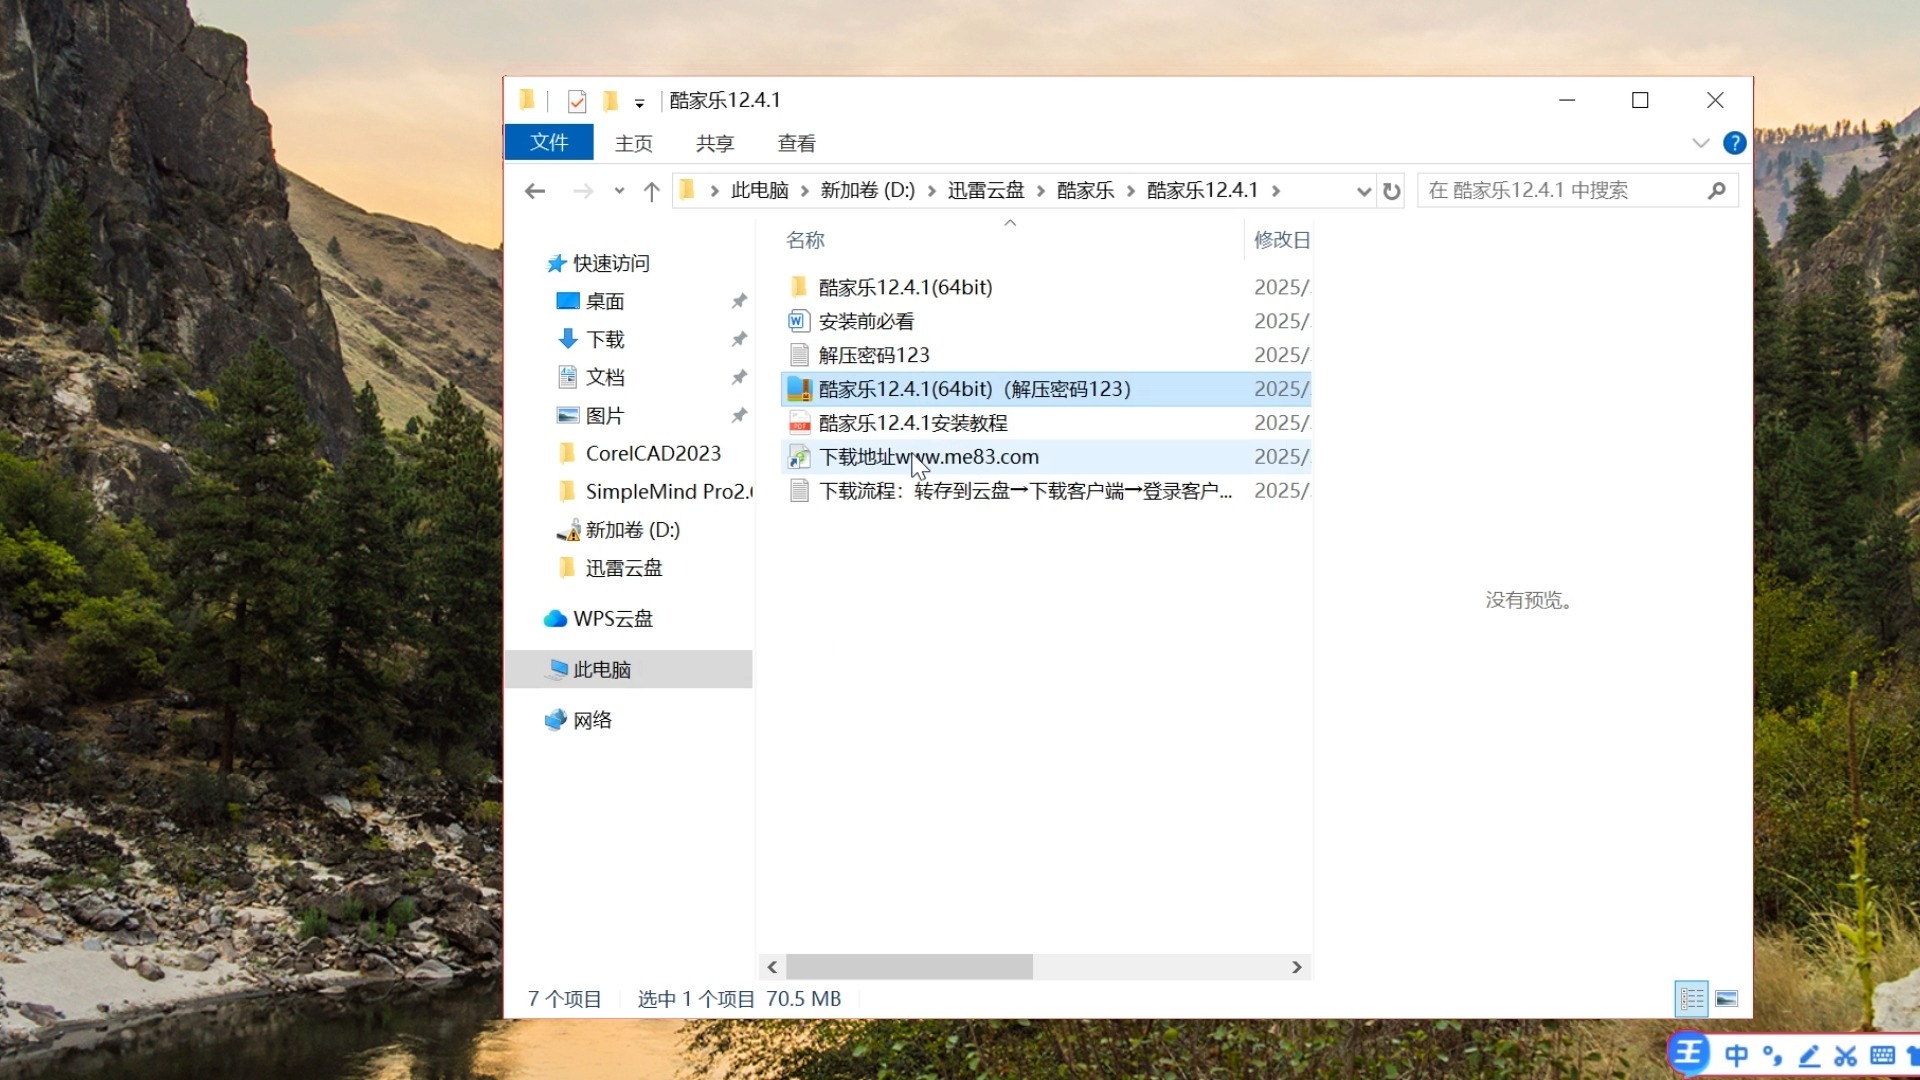Image resolution: width=1920 pixels, height=1080 pixels.
Task: Open 网络 in the navigation pane
Action: (592, 720)
